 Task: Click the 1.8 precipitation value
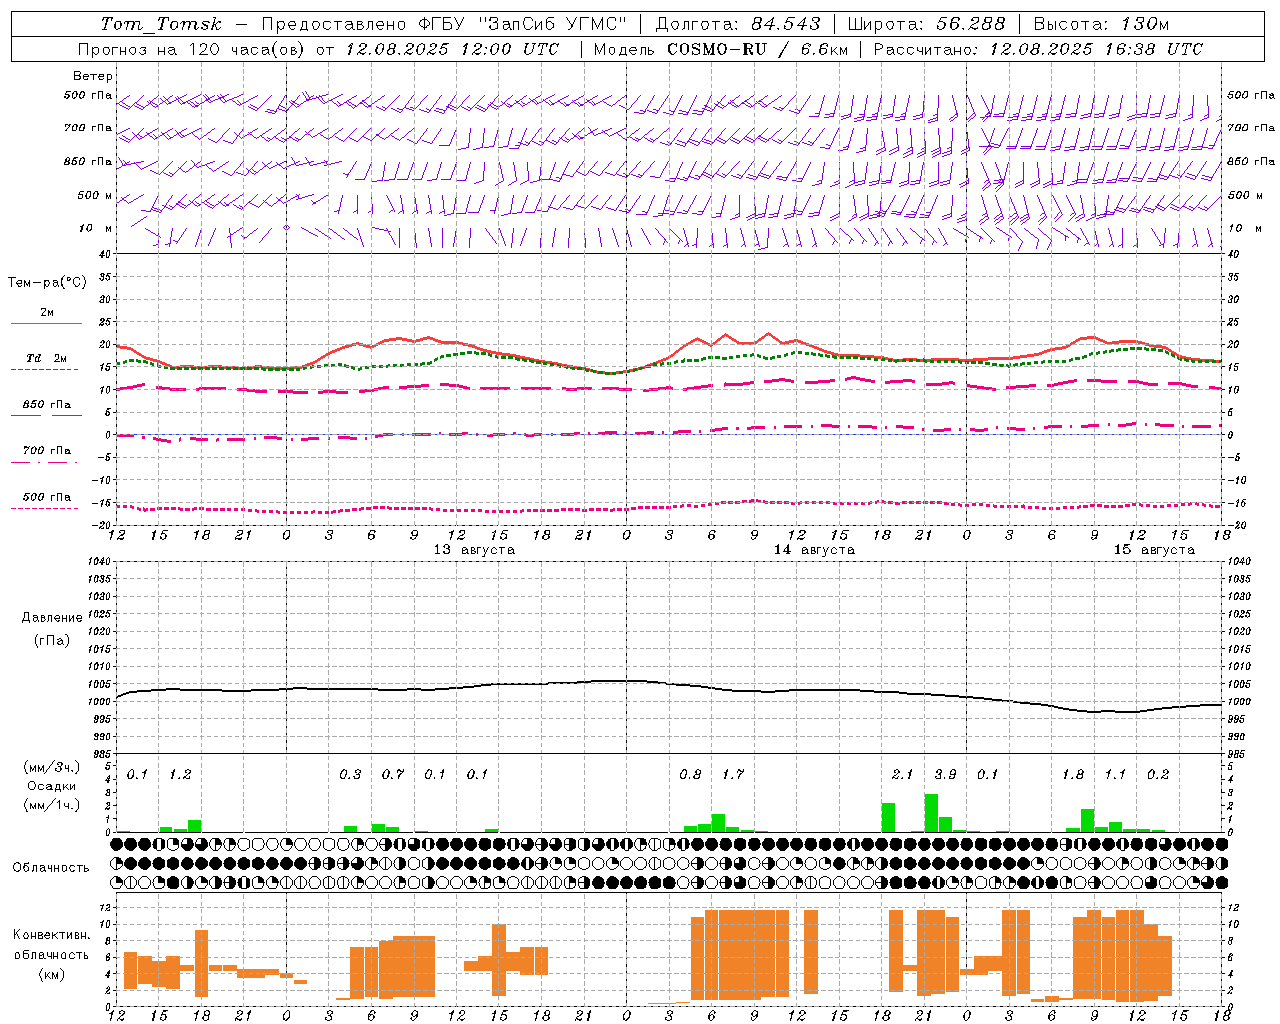point(1073,774)
